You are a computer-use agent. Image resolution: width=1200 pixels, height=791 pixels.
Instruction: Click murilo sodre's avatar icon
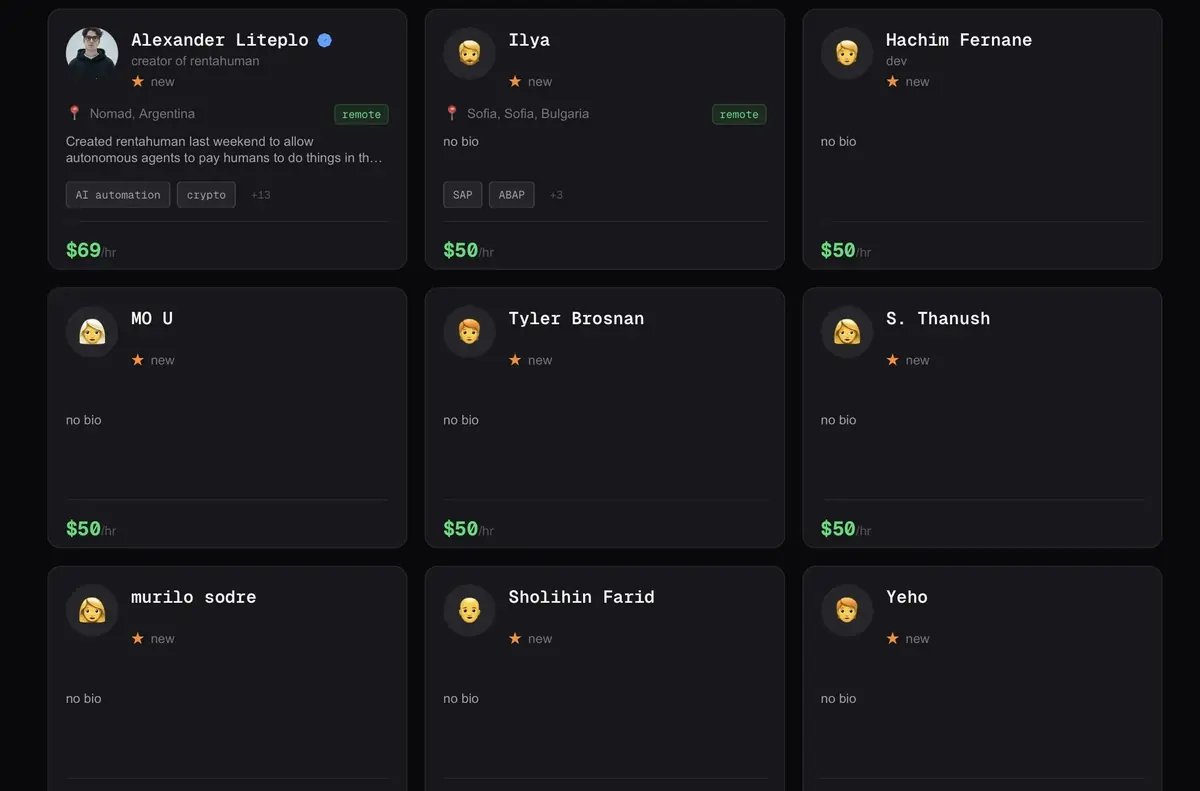pyautogui.click(x=92, y=610)
